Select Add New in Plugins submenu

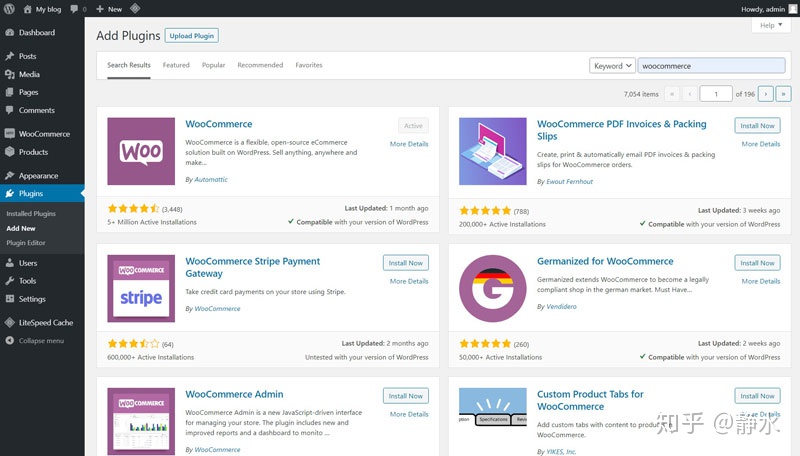pos(21,229)
